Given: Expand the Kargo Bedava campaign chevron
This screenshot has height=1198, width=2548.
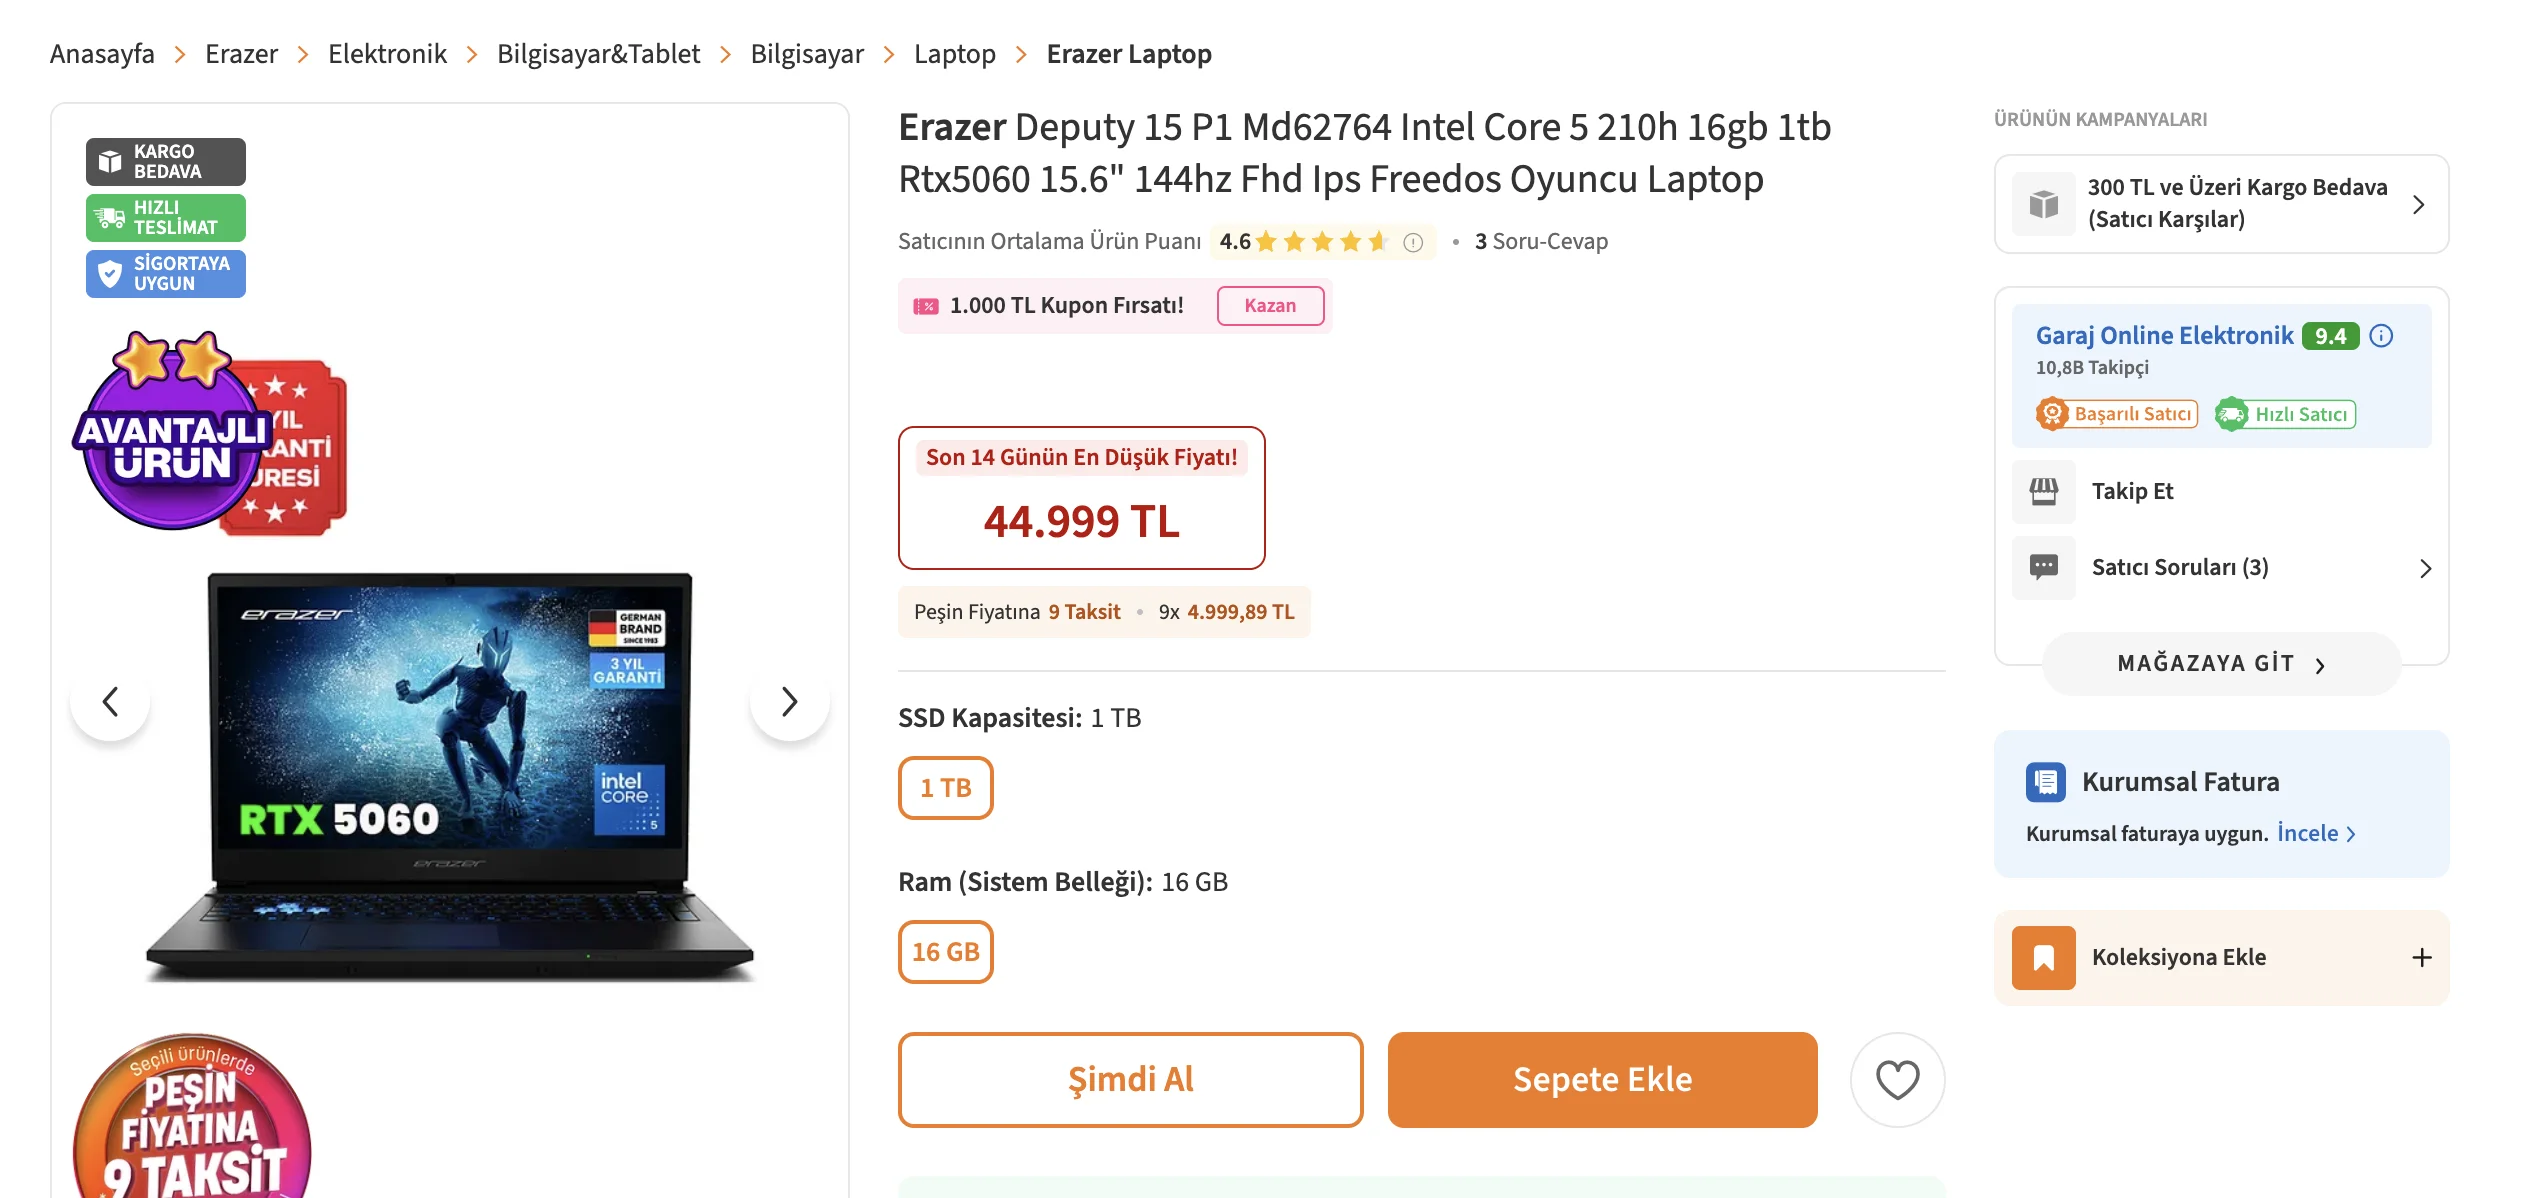Looking at the screenshot, I should click(x=2418, y=205).
